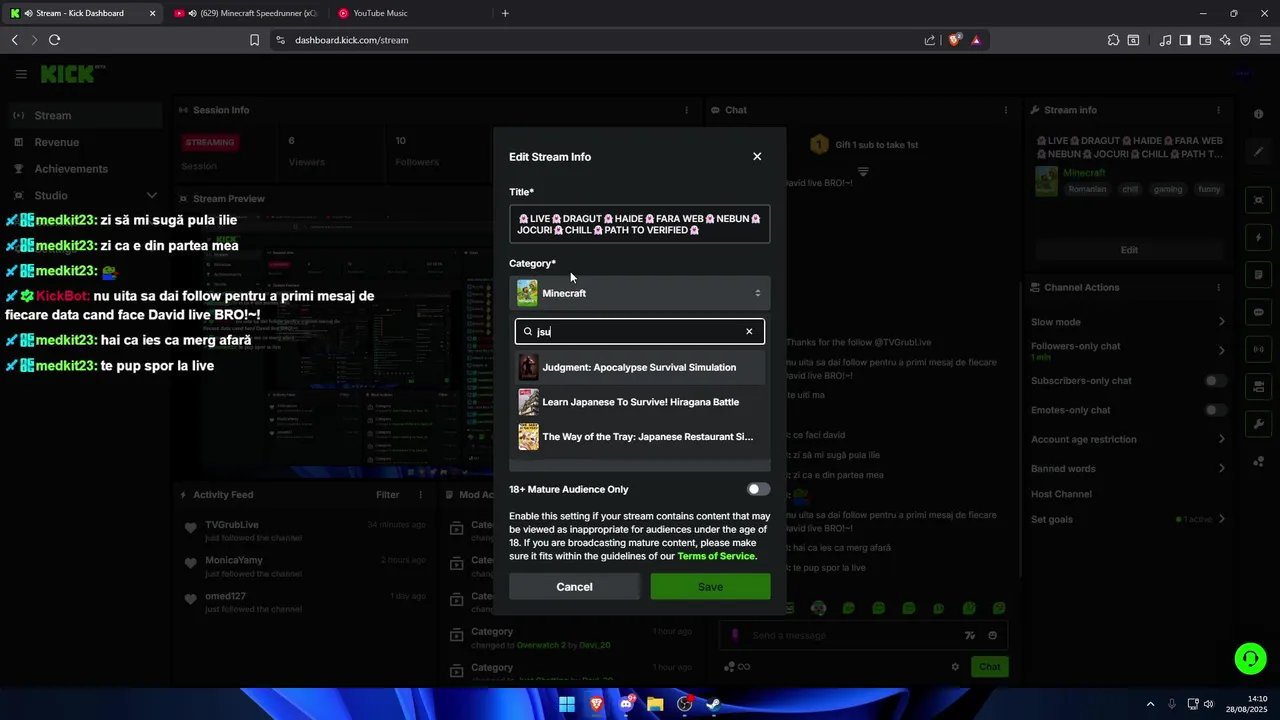Click the Save button
This screenshot has height=720, width=1280.
710,587
